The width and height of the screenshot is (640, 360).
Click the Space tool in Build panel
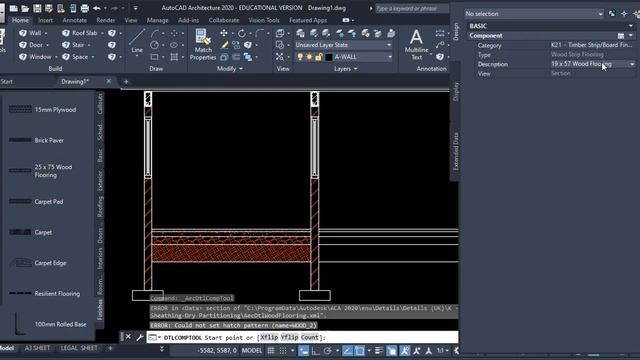coord(75,57)
